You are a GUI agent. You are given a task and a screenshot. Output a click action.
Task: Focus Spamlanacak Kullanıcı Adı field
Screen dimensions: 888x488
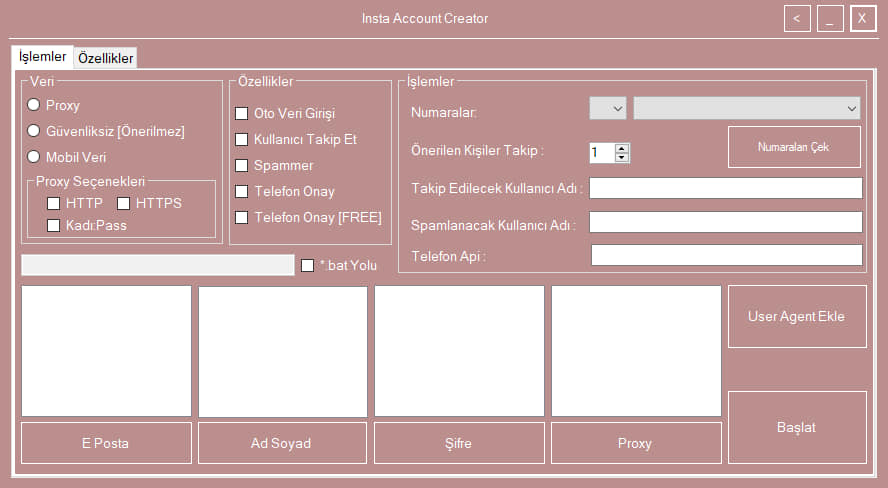(x=726, y=222)
